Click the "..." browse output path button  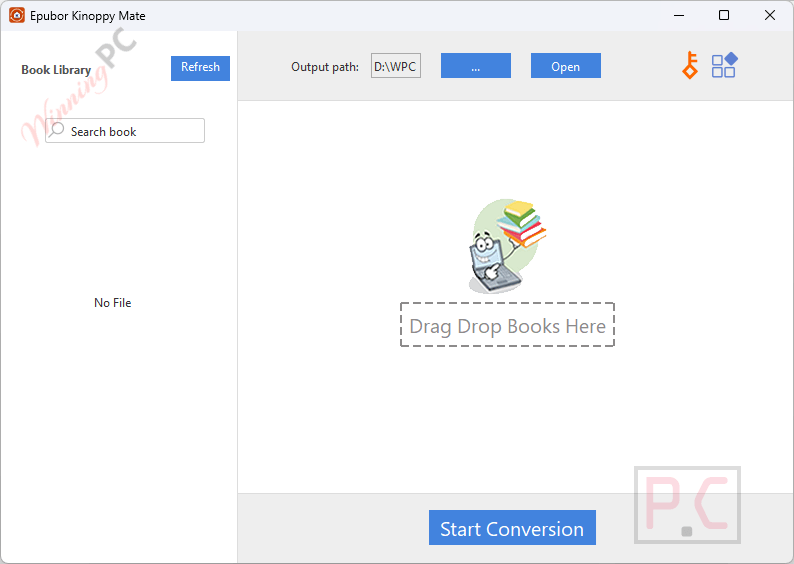pyautogui.click(x=475, y=66)
